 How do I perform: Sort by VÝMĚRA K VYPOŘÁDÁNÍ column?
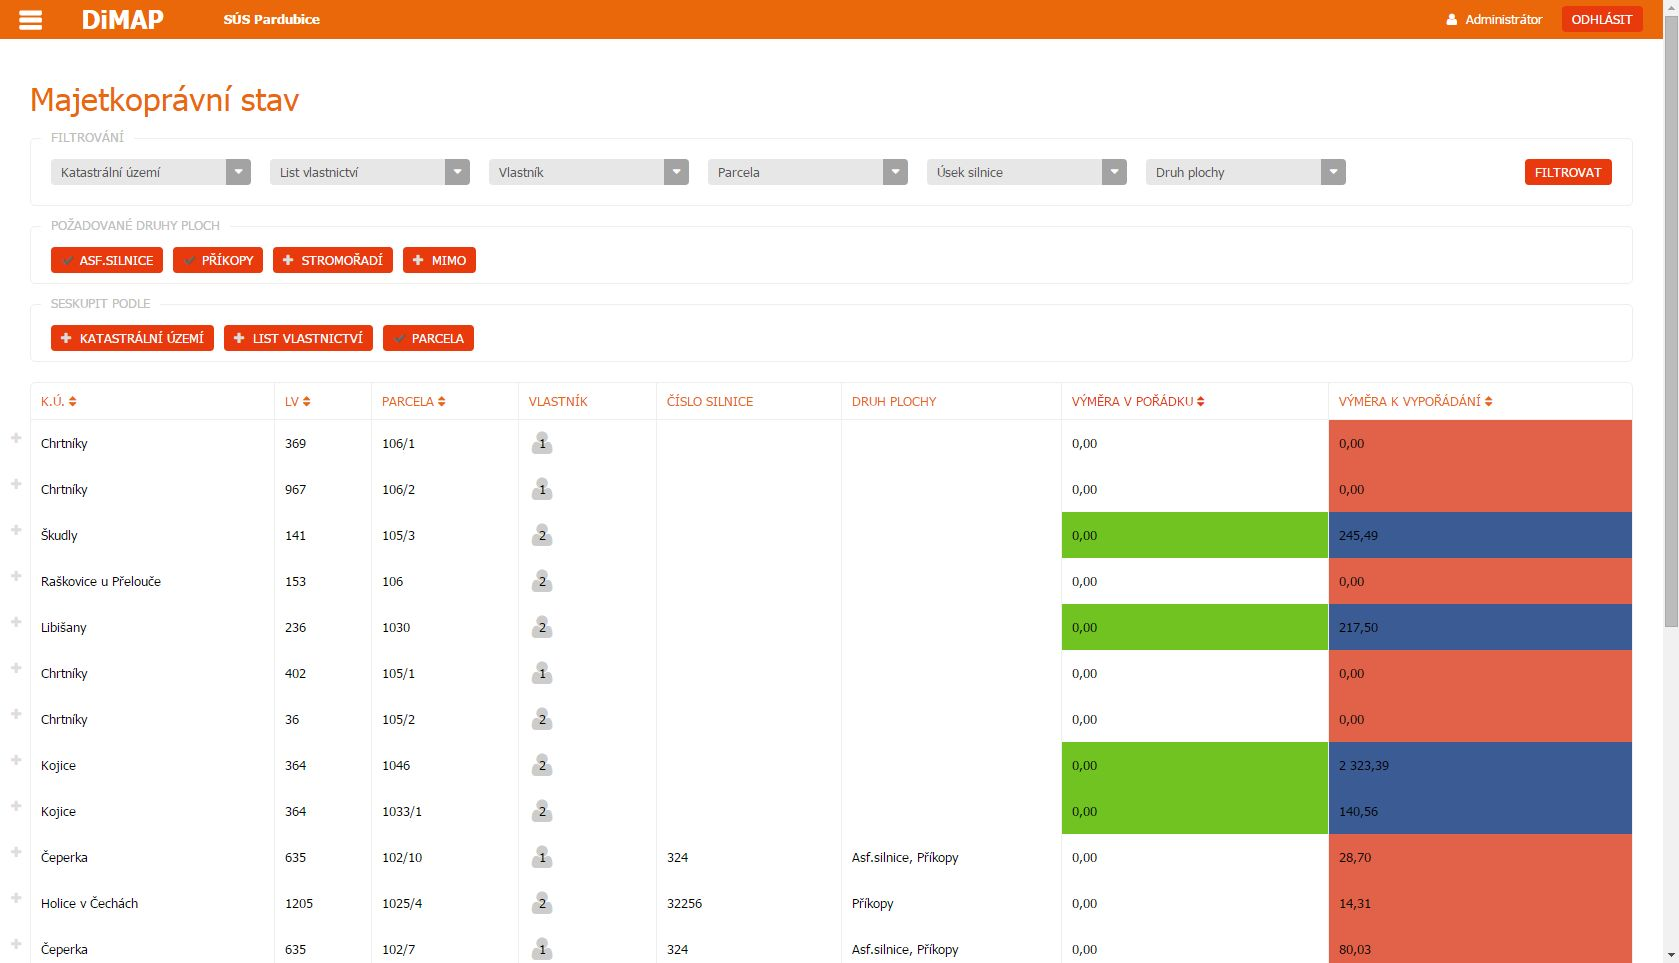coord(1416,401)
